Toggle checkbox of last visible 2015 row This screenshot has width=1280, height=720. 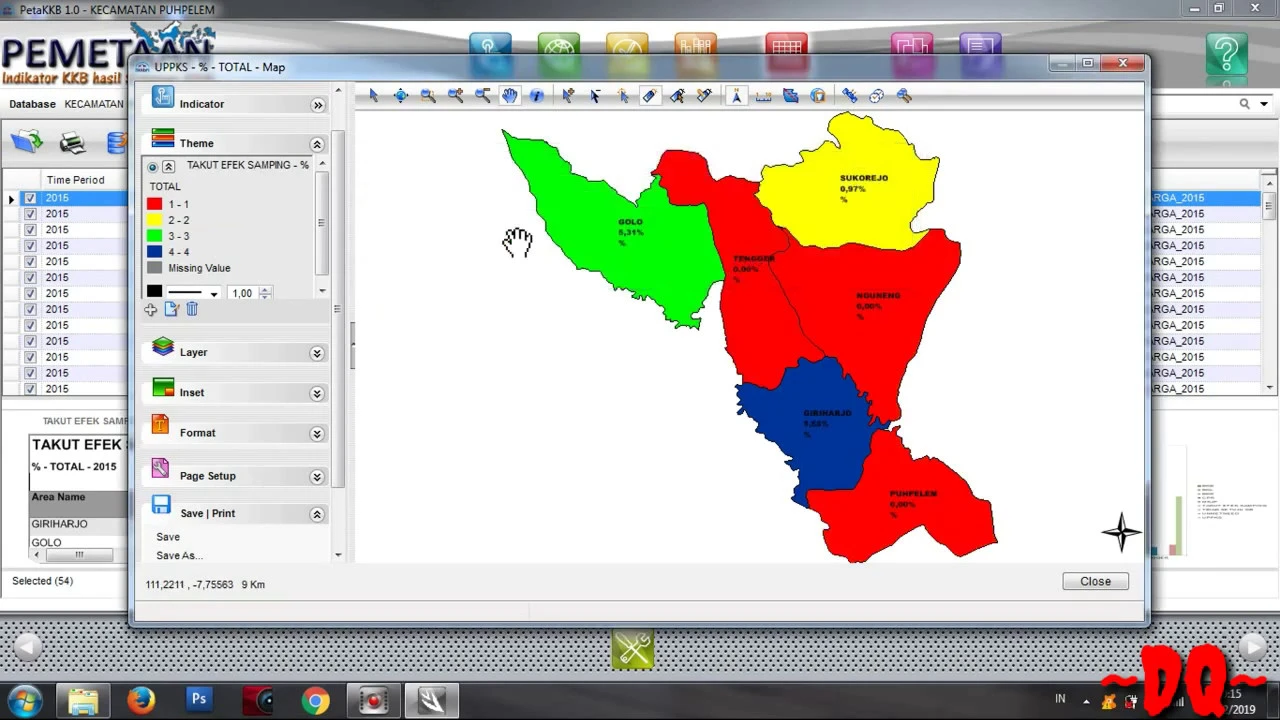(x=30, y=389)
